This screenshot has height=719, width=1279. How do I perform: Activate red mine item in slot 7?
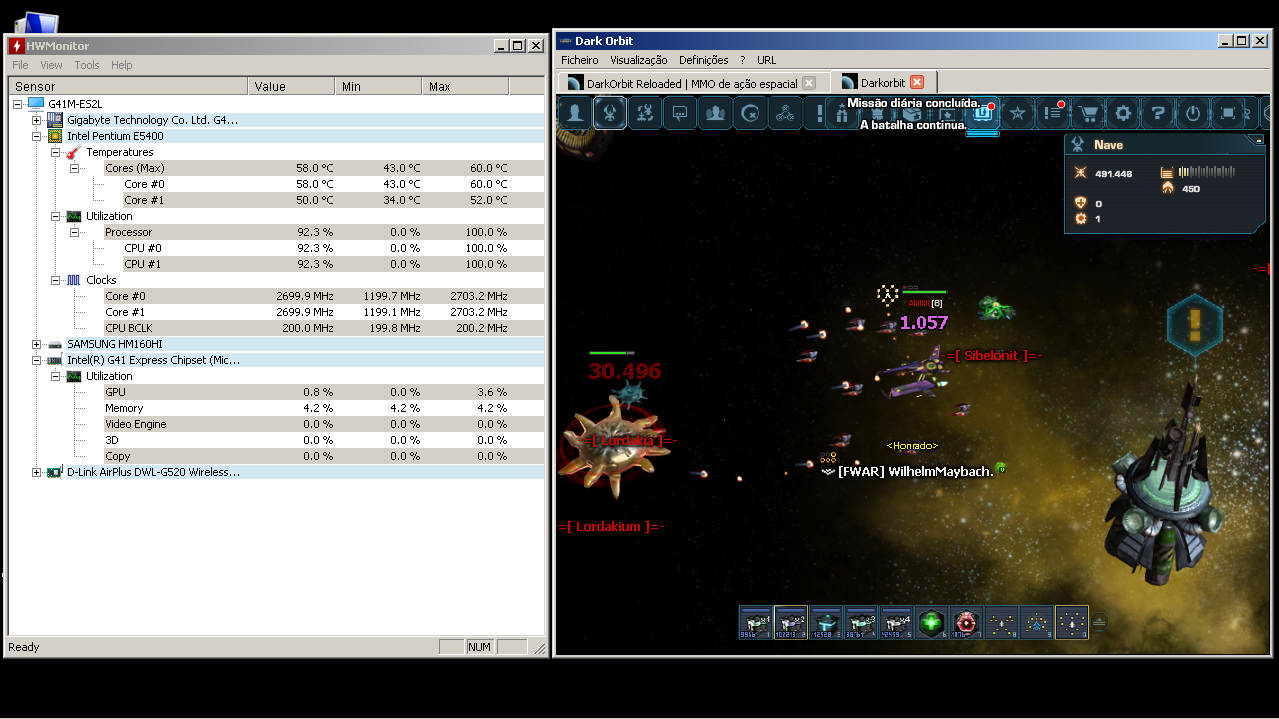[966, 623]
